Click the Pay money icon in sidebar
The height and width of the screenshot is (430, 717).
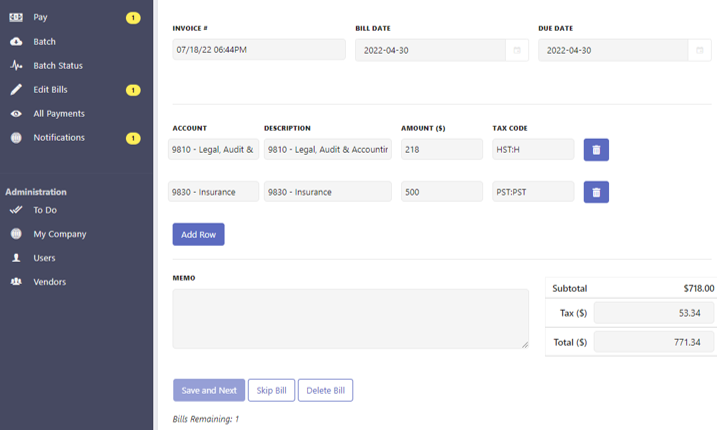(16, 17)
